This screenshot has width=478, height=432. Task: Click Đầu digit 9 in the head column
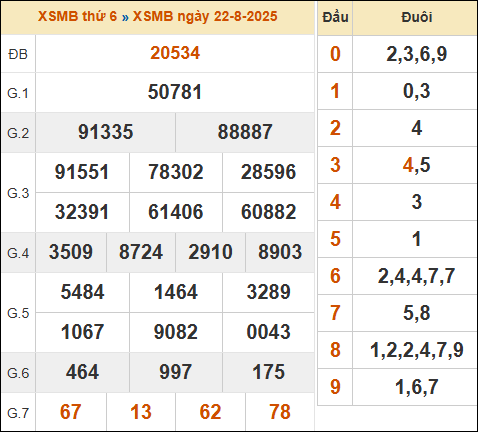tap(335, 387)
